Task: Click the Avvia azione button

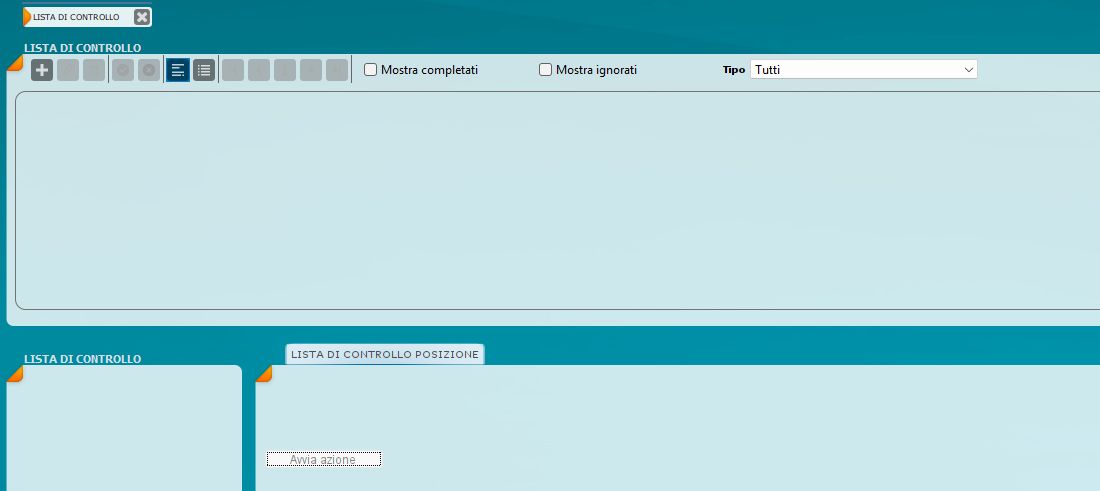Action: coord(323,459)
